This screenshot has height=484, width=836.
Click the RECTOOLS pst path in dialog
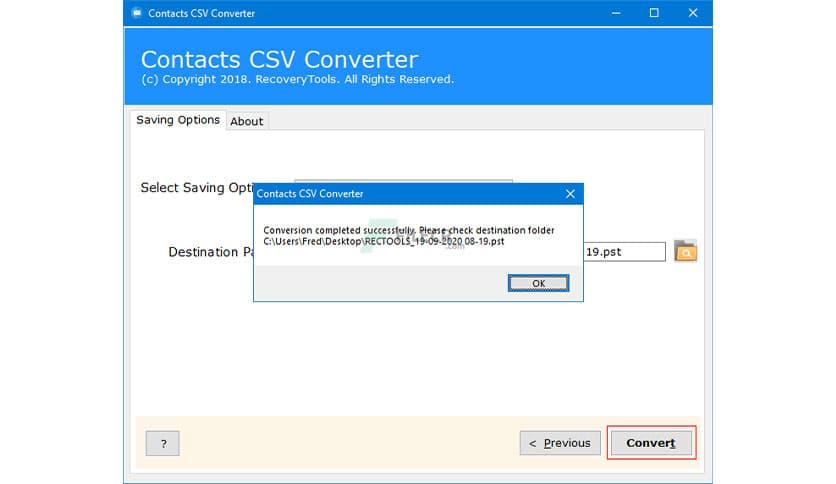(384, 241)
